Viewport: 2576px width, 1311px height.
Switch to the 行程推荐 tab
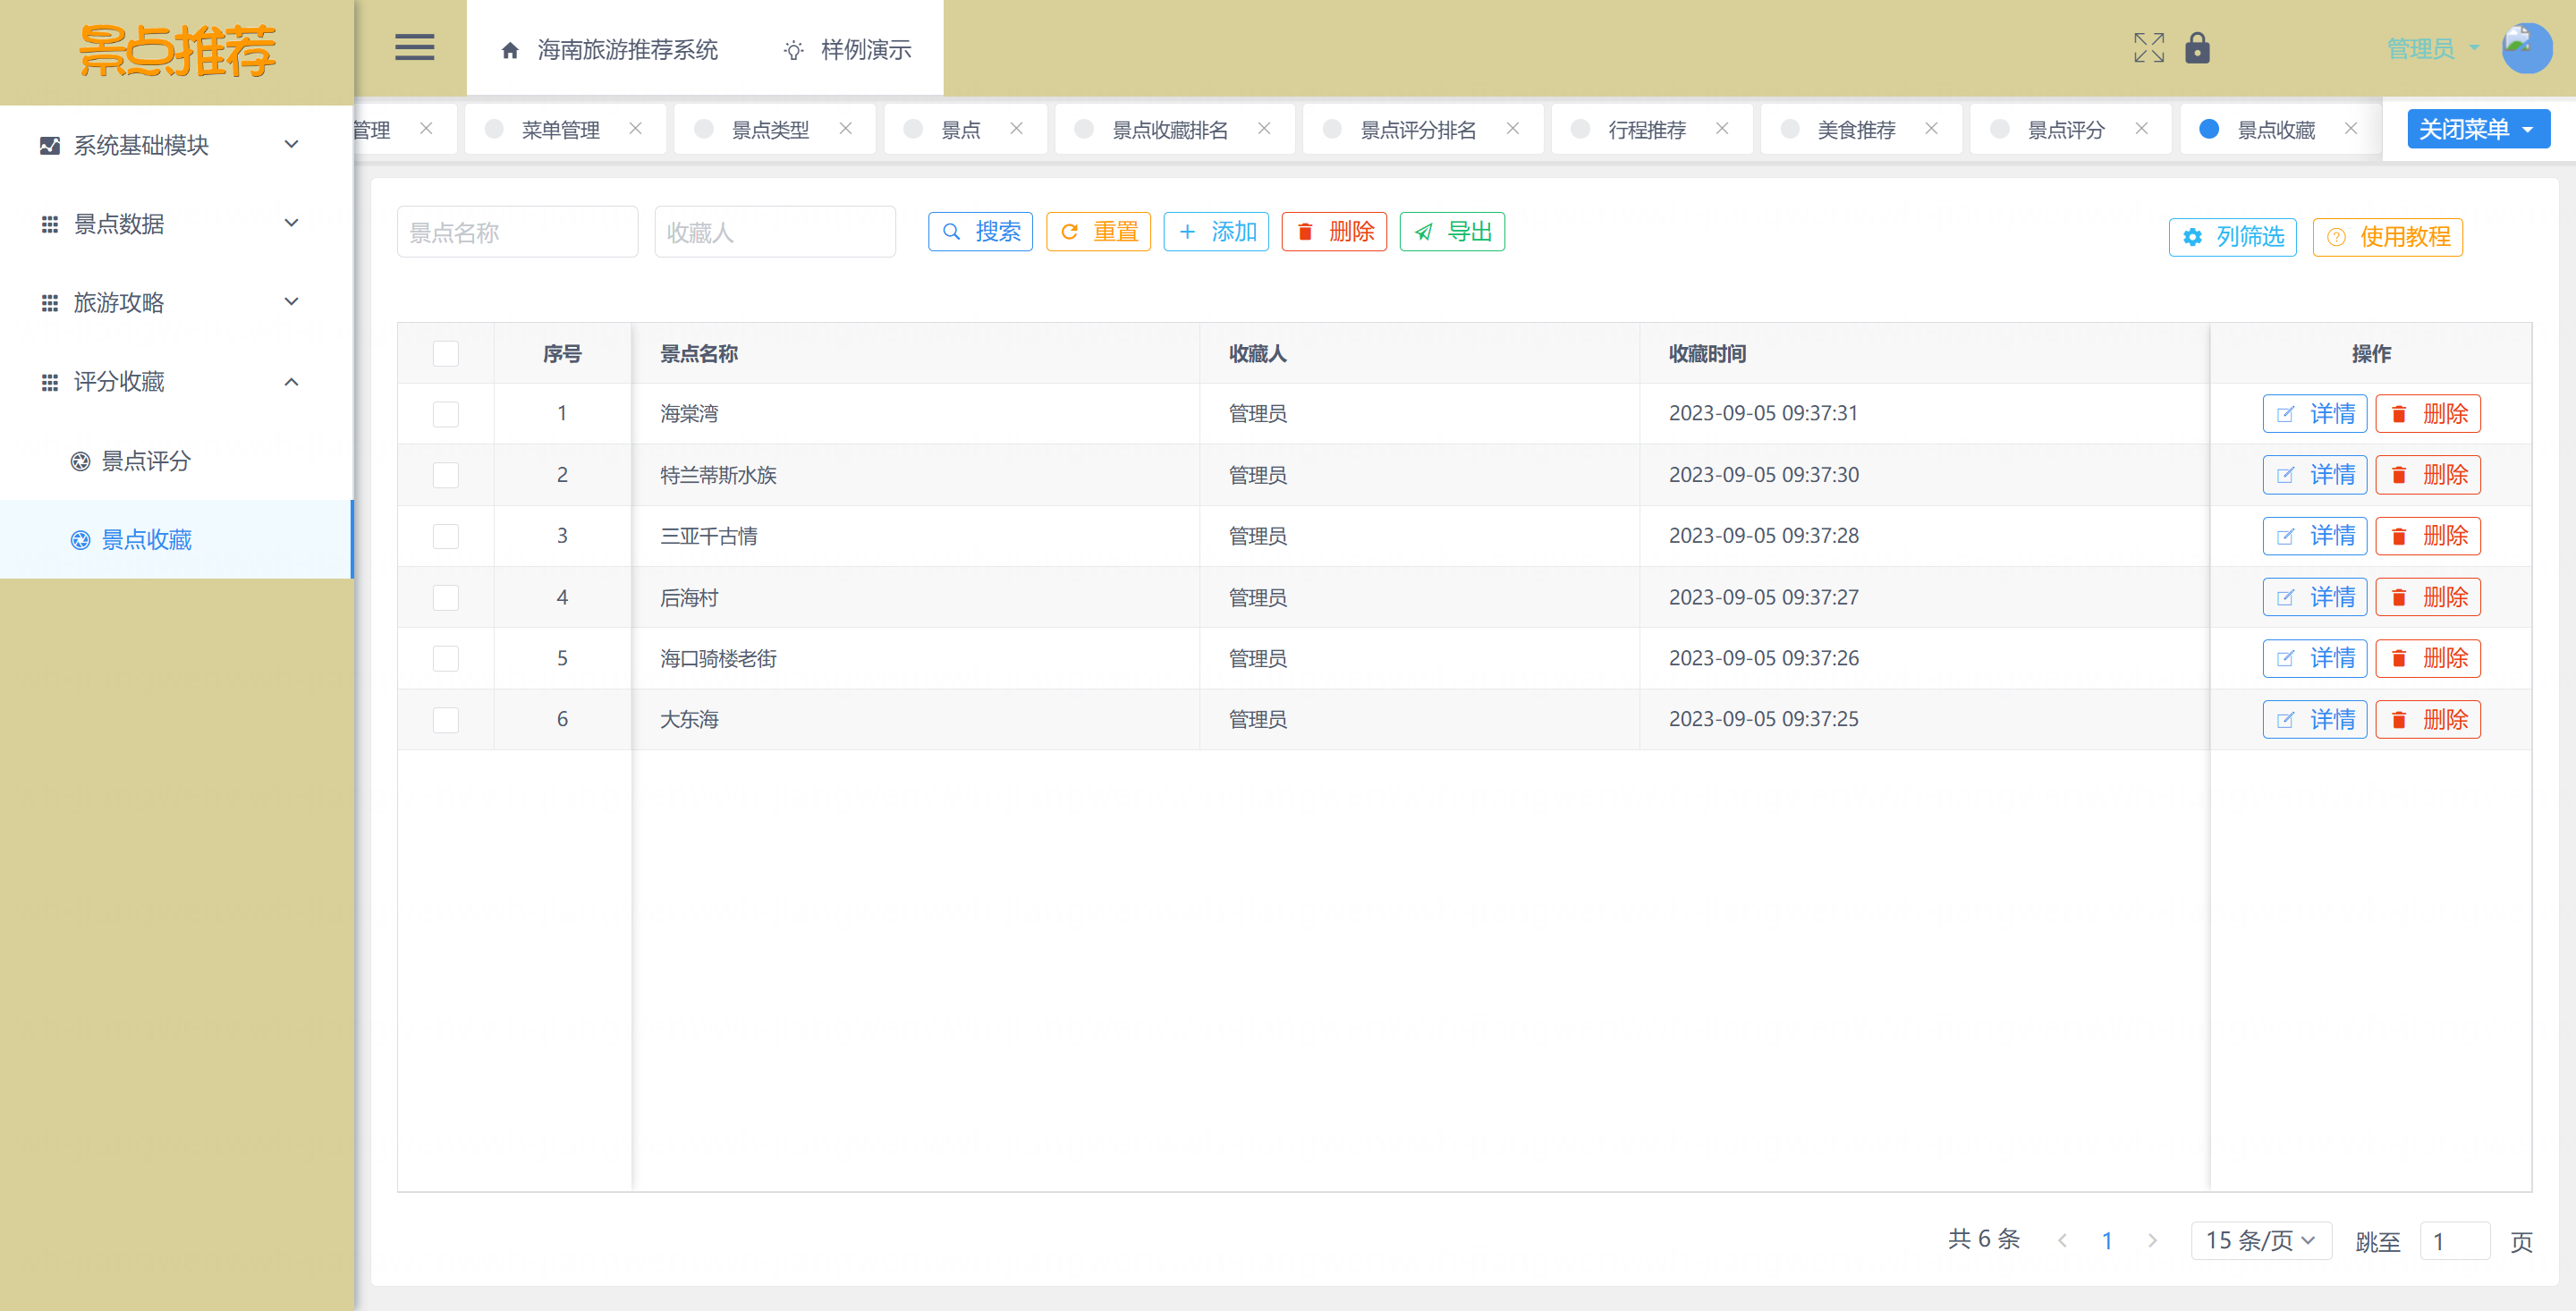point(1646,130)
